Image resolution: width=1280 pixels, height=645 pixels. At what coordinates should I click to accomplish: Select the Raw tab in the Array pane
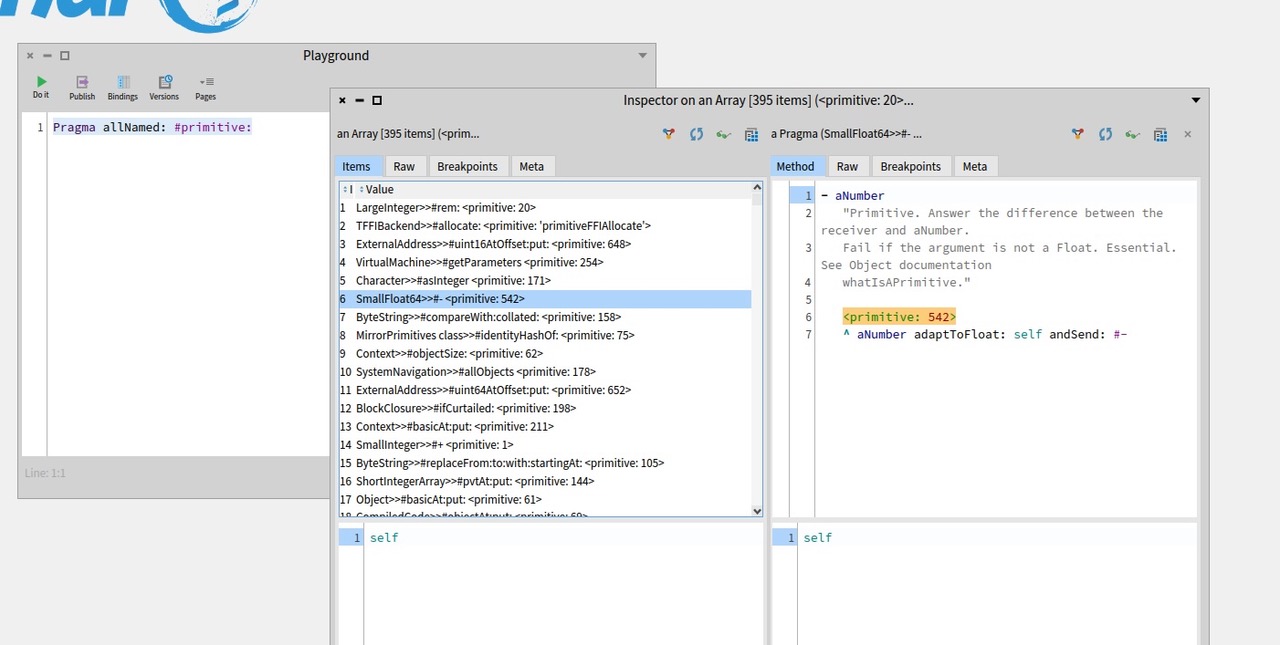[404, 167]
